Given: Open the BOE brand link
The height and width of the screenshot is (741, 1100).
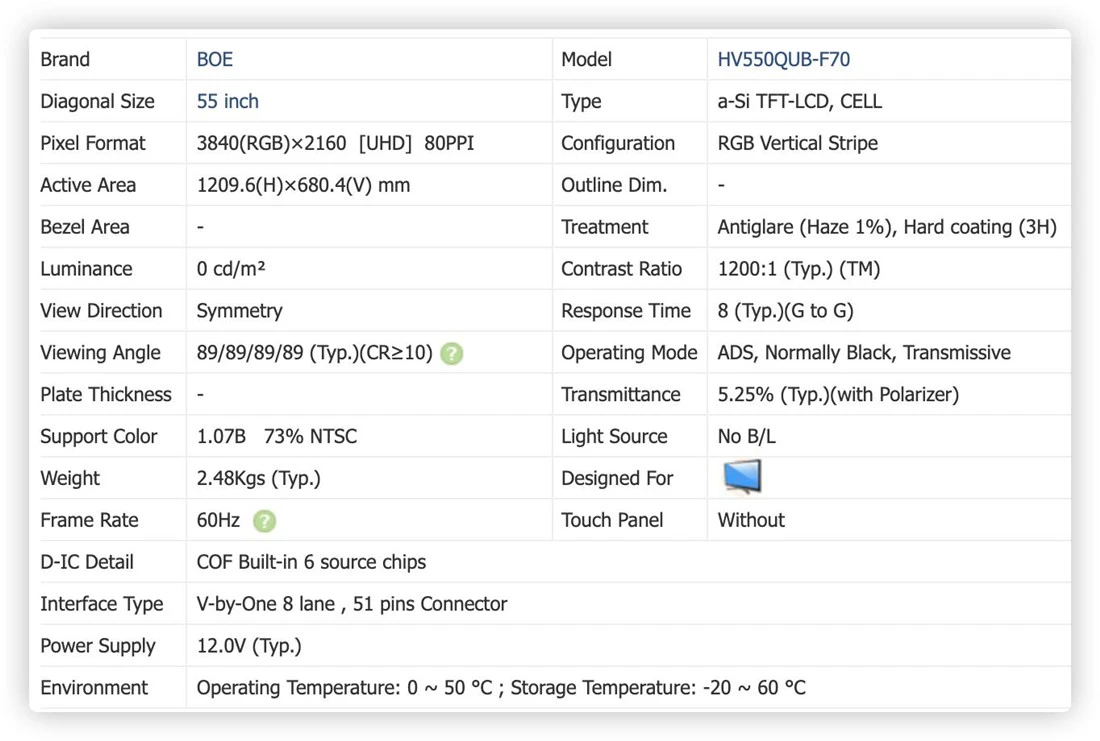Looking at the screenshot, I should click(215, 60).
